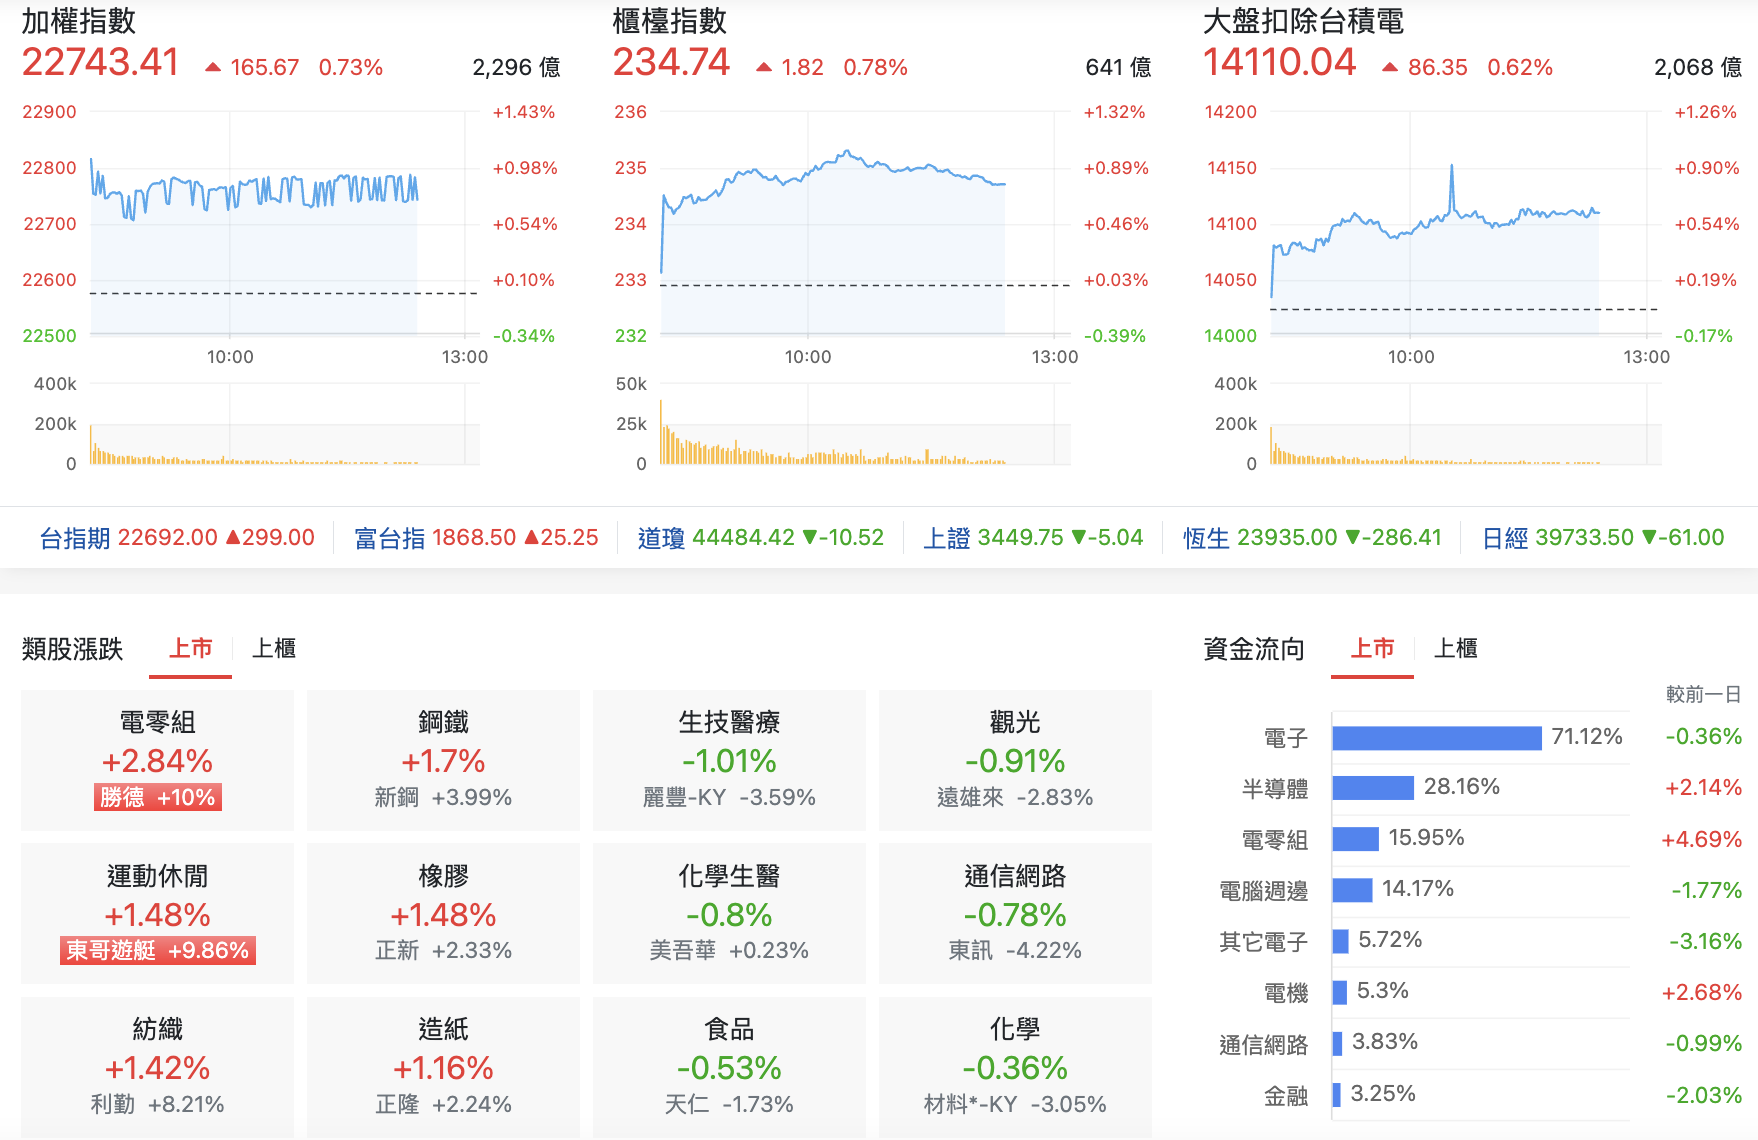This screenshot has height=1140, width=1758.
Task: Click 加權指數 value 22743.41
Action: coord(100,62)
